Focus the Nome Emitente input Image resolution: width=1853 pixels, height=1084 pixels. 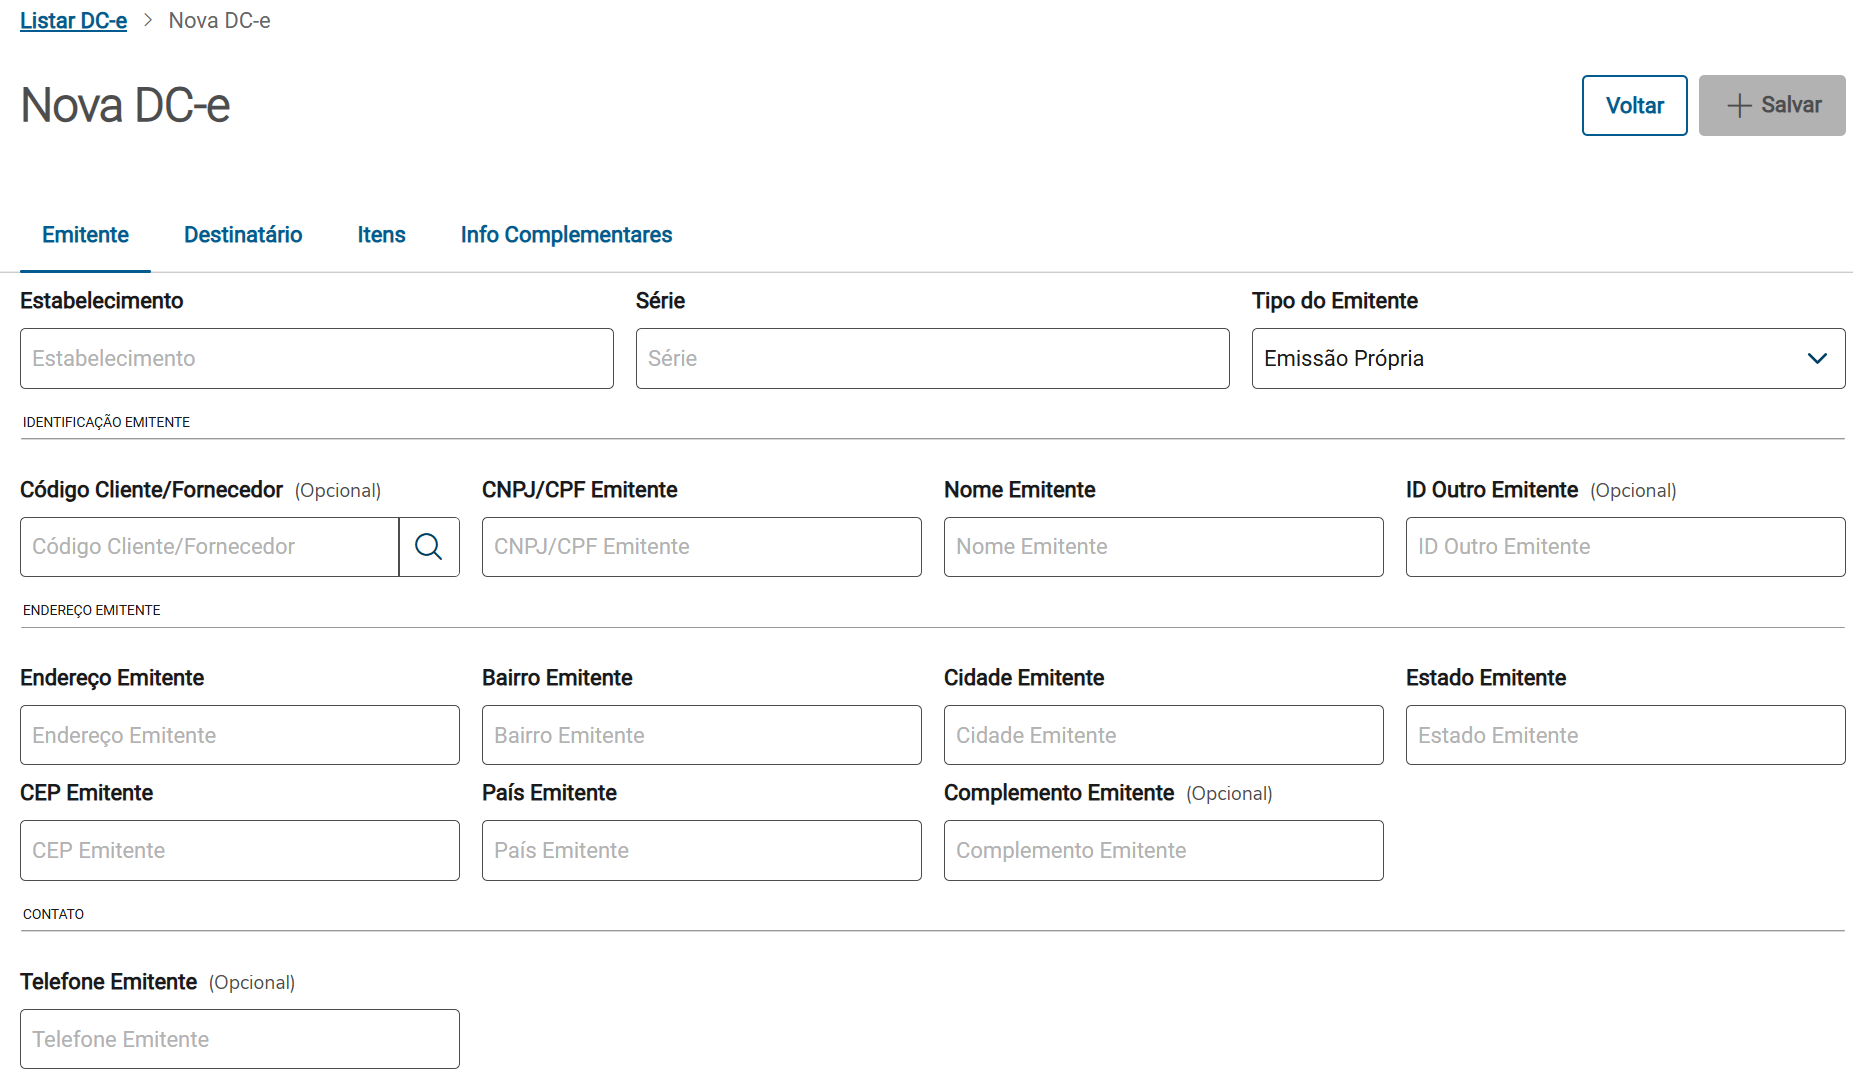[x=1163, y=546]
